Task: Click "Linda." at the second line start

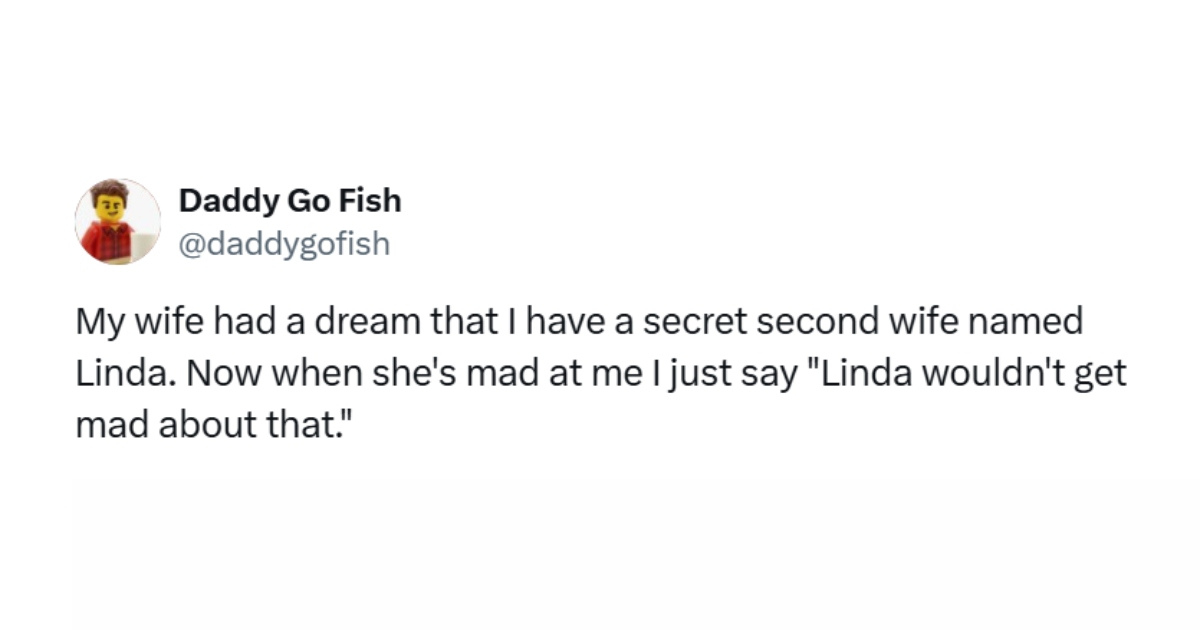Action: 117,374
